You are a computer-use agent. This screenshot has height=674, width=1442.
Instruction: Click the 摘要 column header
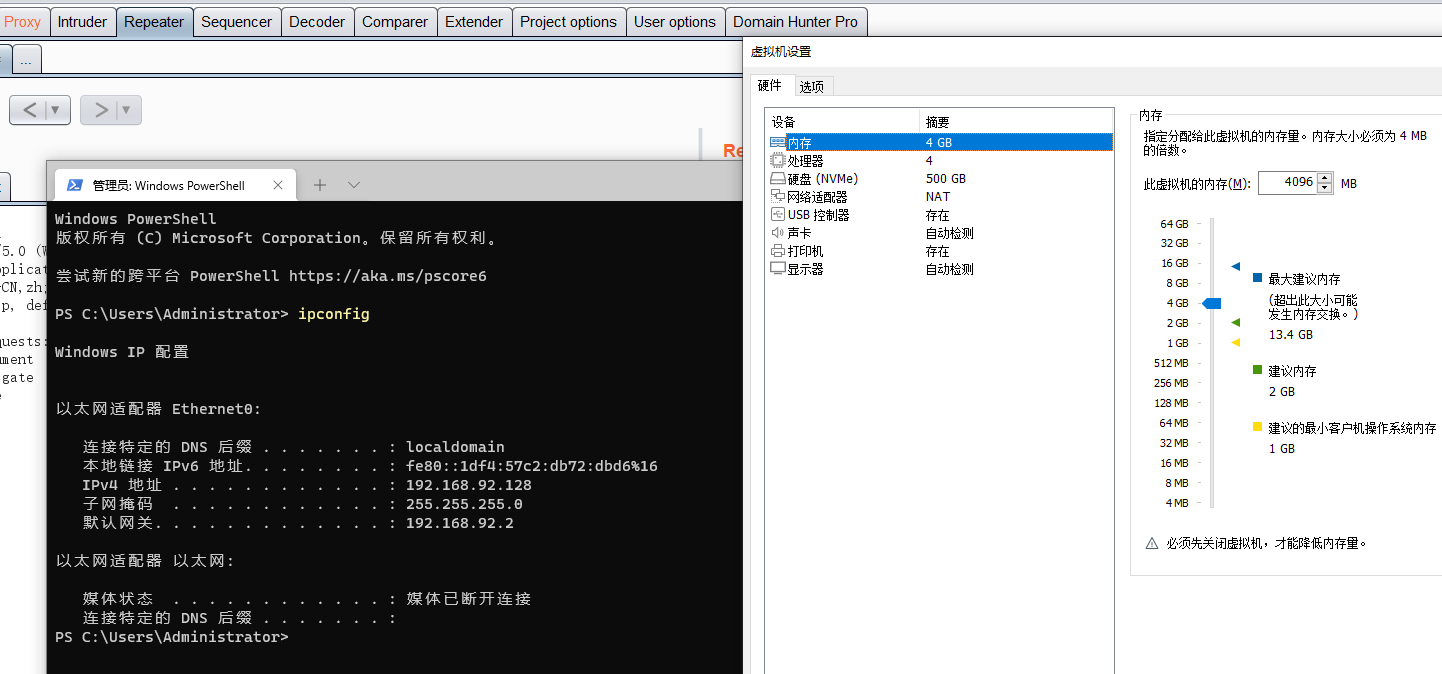click(x=1016, y=122)
